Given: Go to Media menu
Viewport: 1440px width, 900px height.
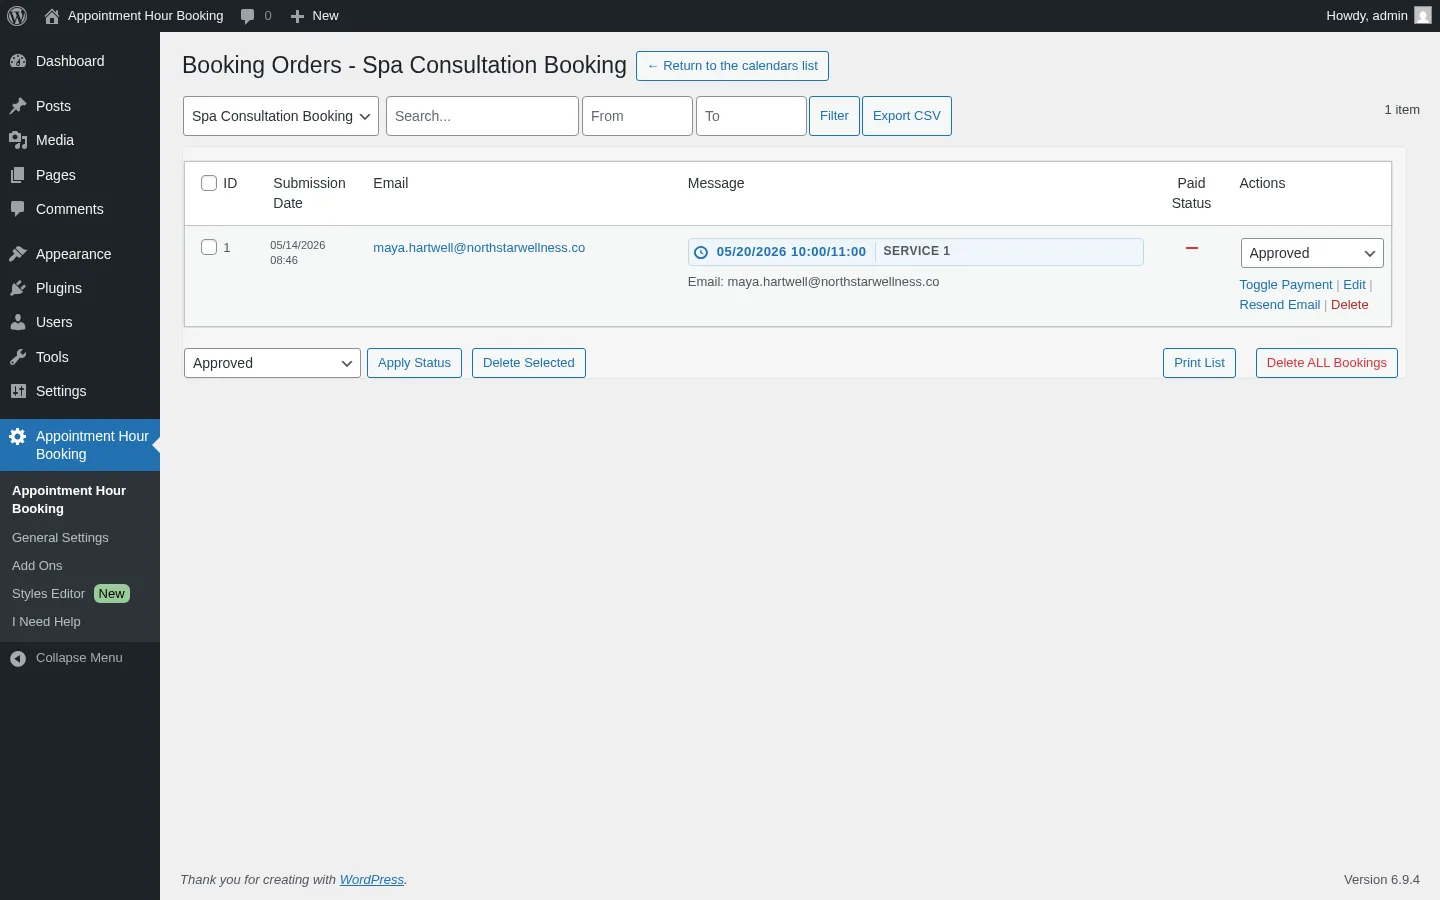Looking at the screenshot, I should click(x=80, y=140).
